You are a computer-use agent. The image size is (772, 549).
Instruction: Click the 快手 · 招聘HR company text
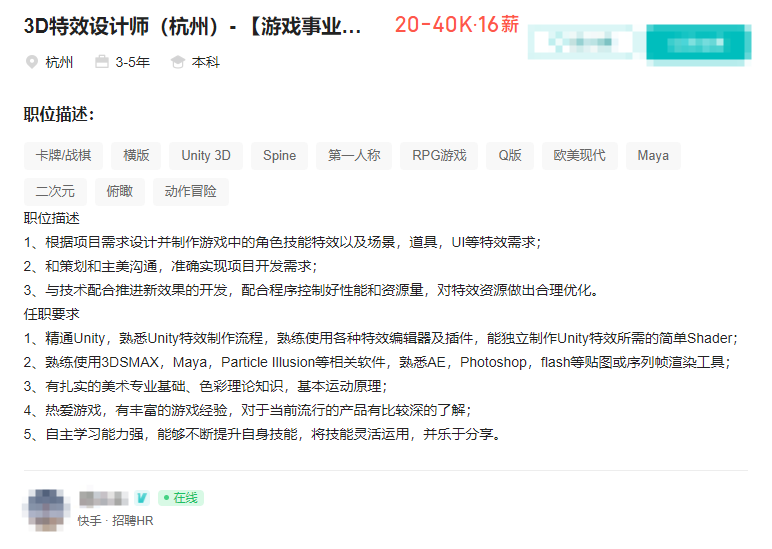click(116, 521)
